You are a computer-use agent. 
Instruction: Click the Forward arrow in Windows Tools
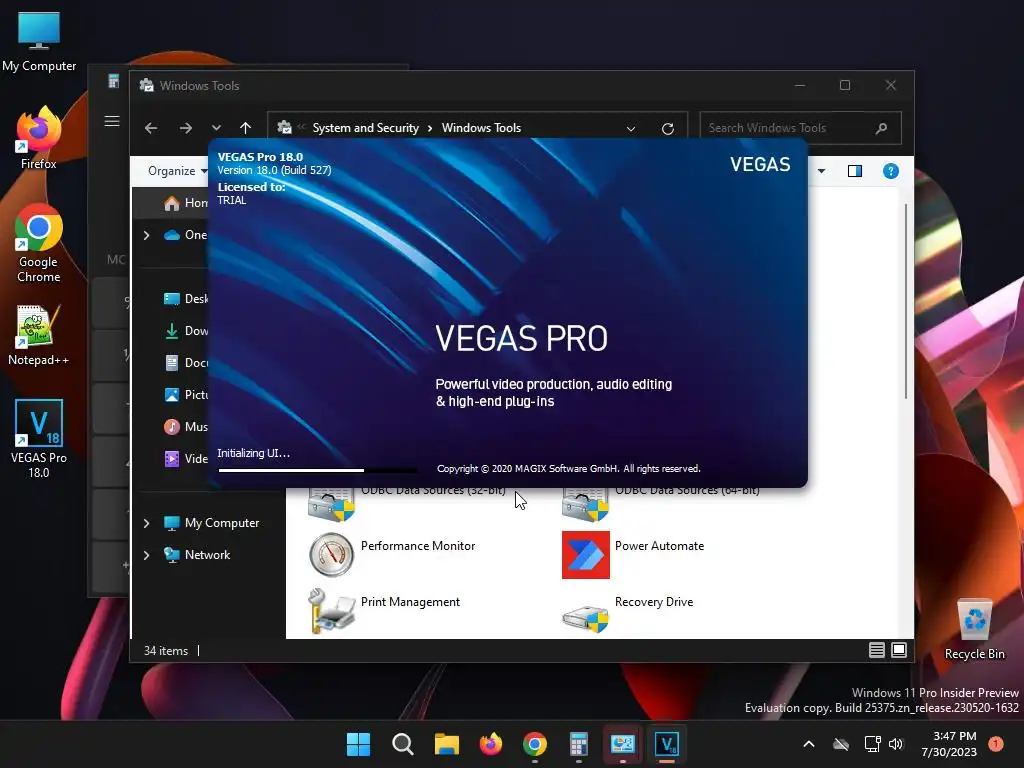pyautogui.click(x=185, y=128)
